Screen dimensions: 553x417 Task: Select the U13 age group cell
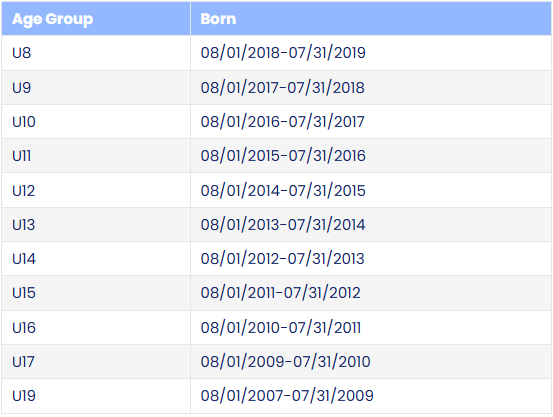[96, 225]
